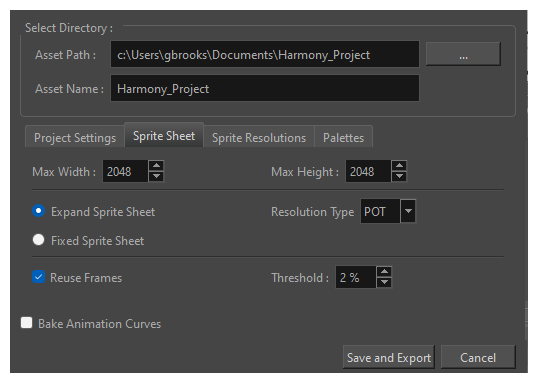This screenshot has height=383, width=538.
Task: Open the Sprite Resolutions tab
Action: pyautogui.click(x=259, y=137)
